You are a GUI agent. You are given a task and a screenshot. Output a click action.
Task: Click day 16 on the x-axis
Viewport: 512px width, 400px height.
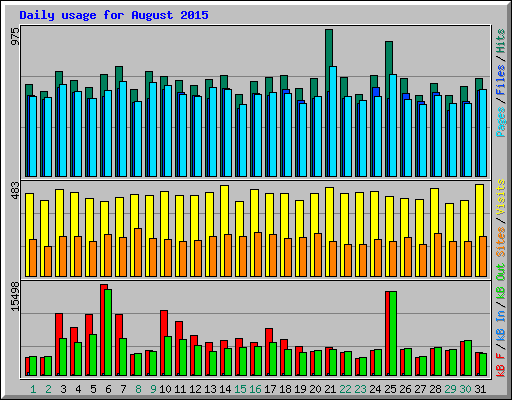(255, 389)
